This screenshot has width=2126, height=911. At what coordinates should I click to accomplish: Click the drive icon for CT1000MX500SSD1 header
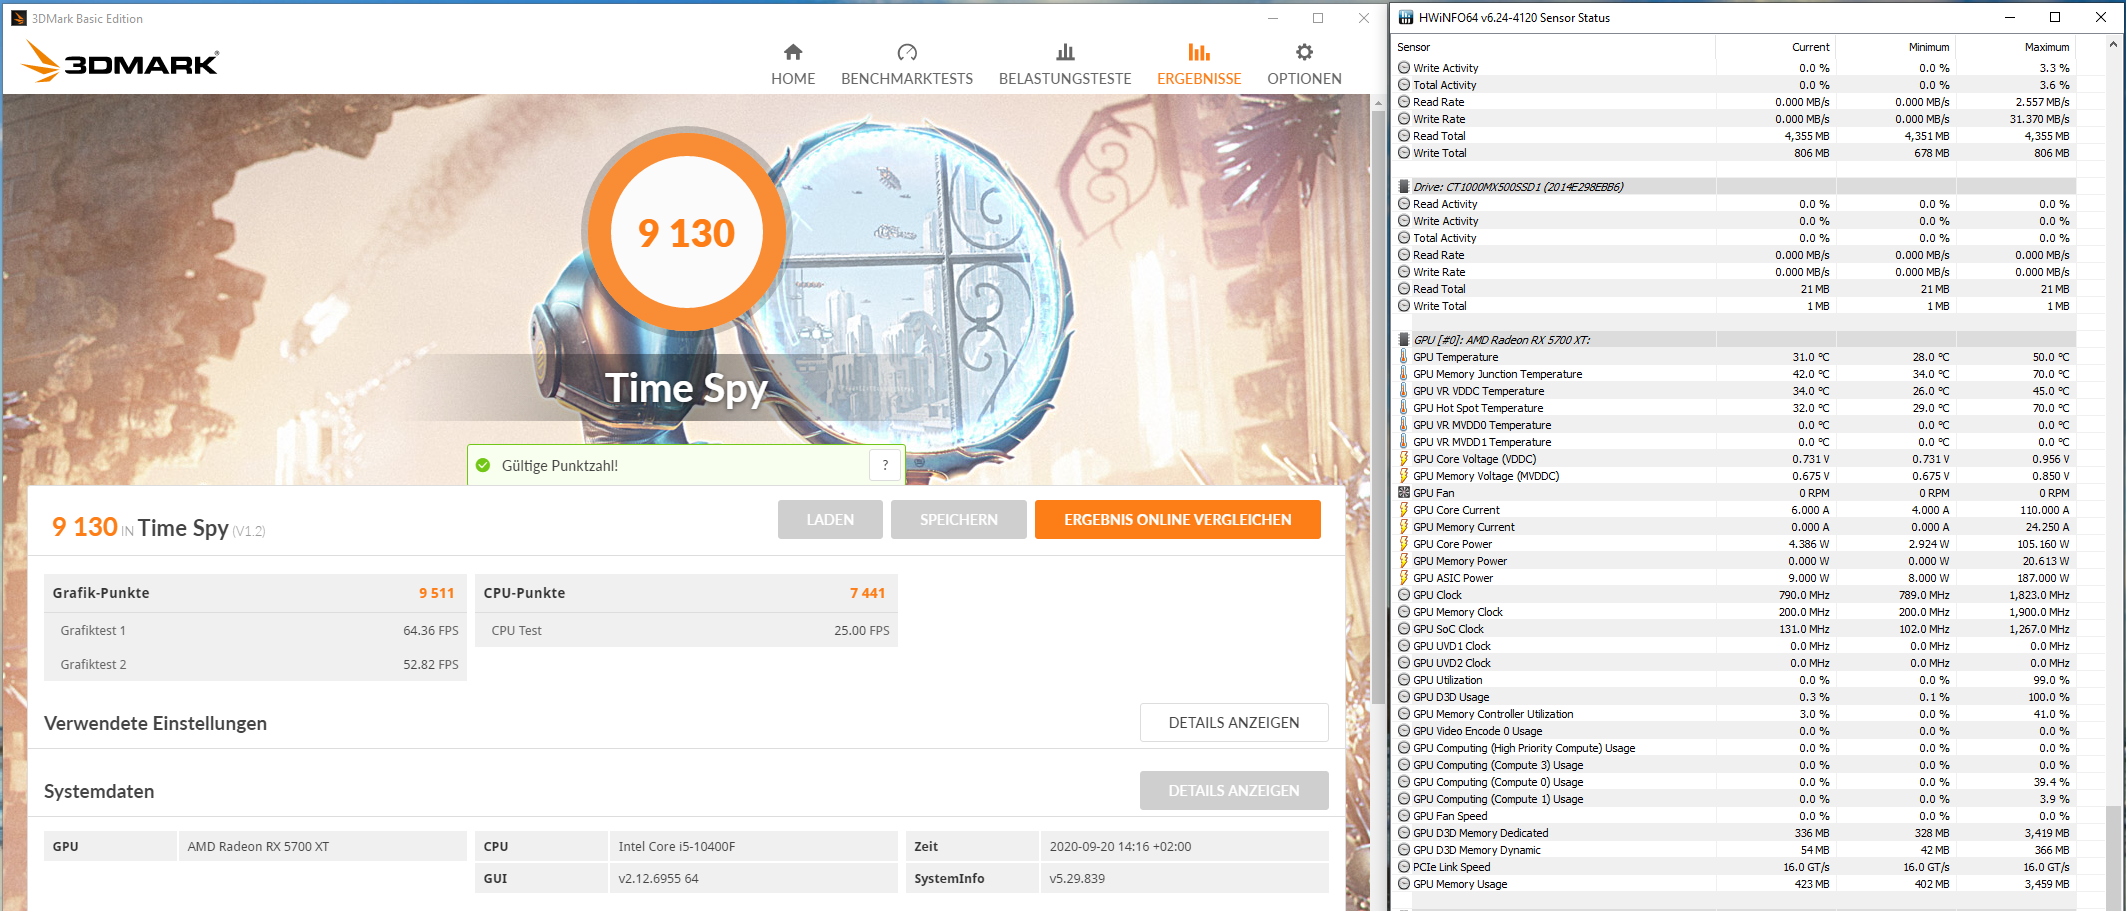1404,187
